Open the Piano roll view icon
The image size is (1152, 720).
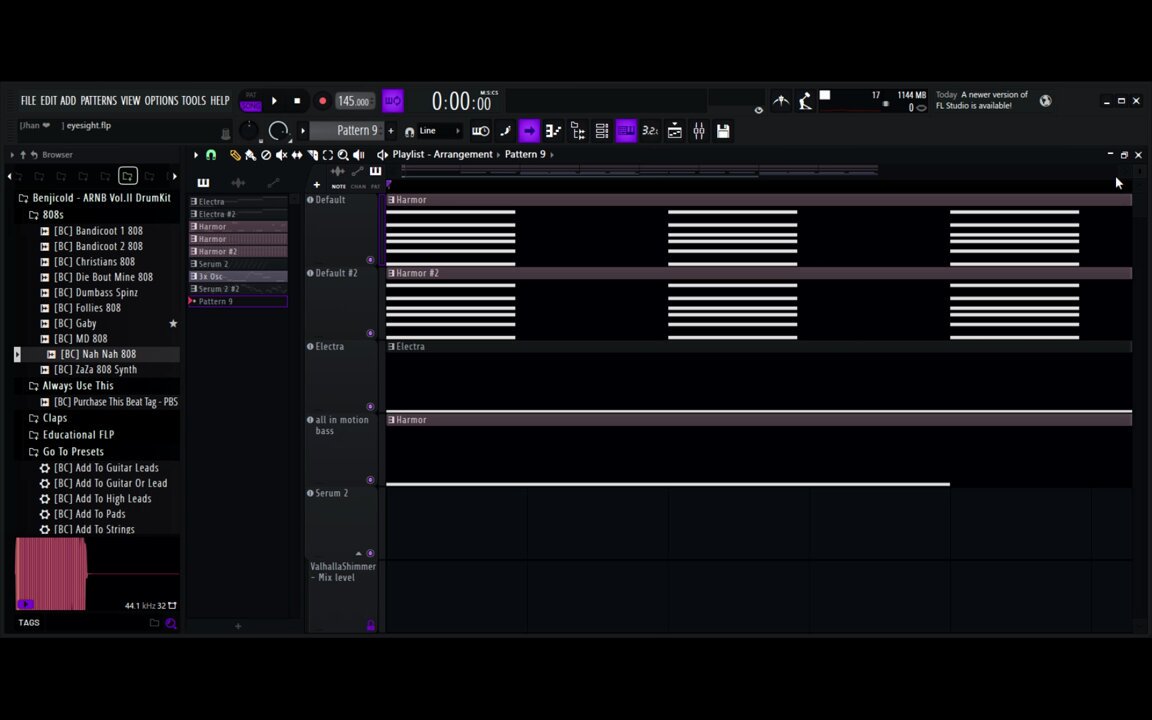pyautogui.click(x=626, y=131)
